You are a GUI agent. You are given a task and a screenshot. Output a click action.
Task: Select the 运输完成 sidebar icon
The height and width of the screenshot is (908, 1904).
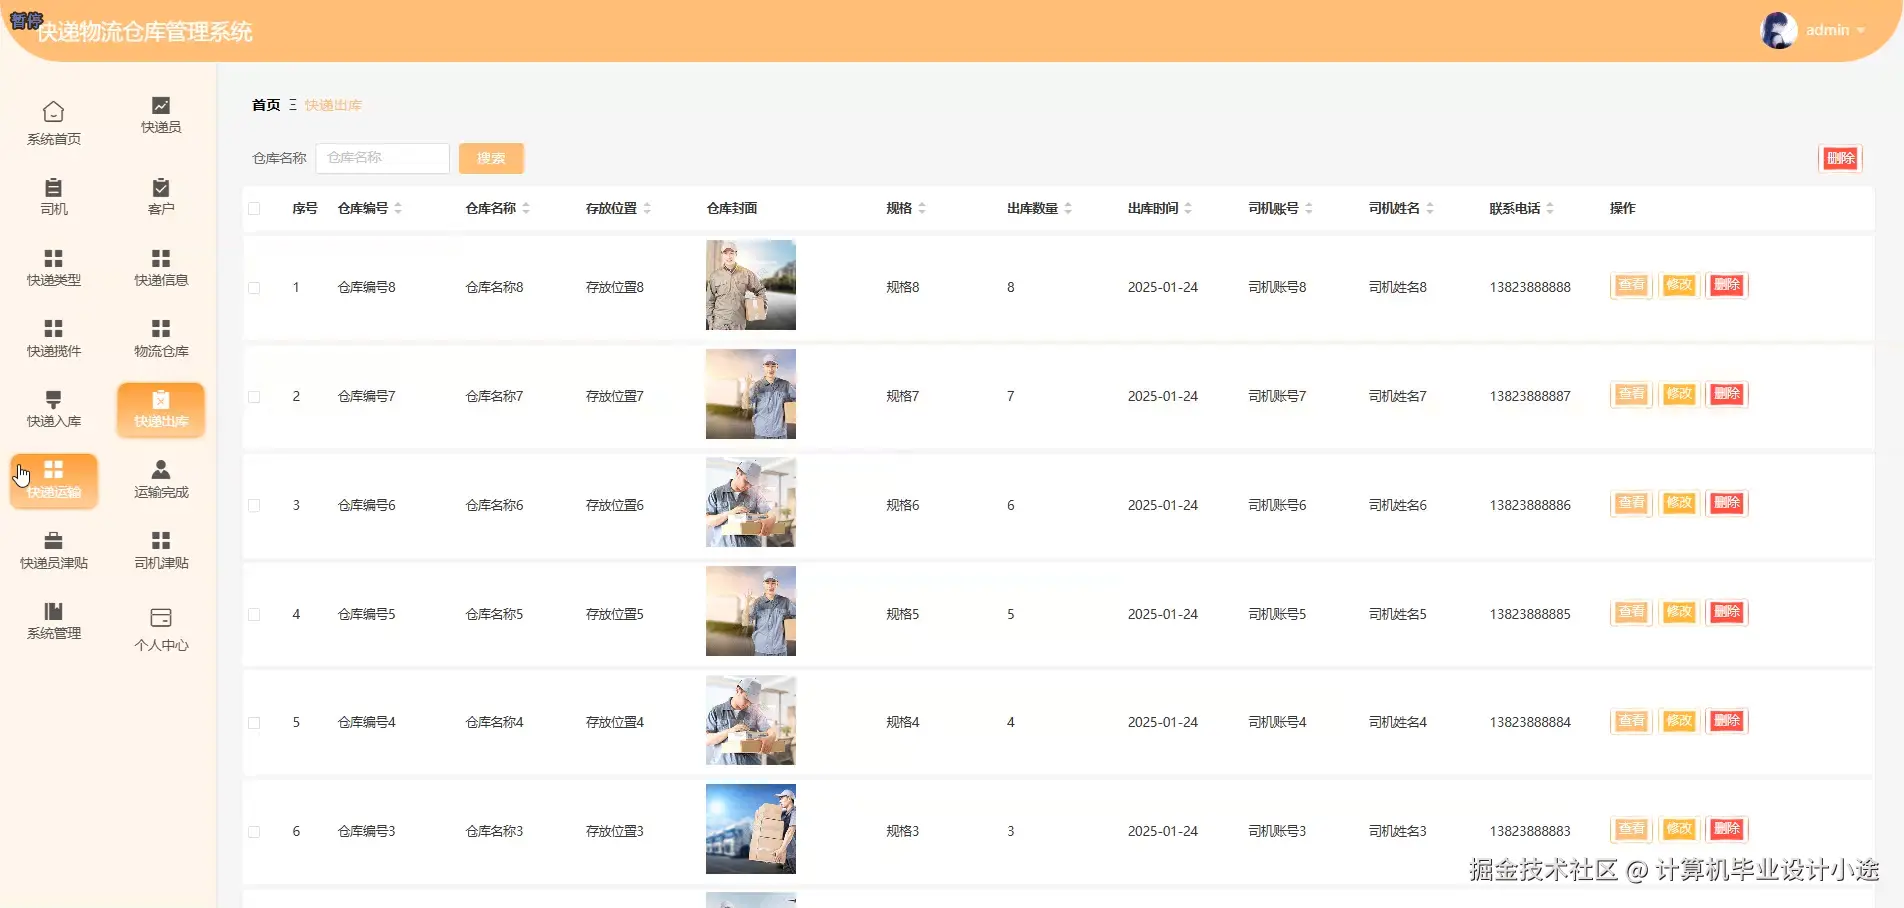click(x=161, y=470)
